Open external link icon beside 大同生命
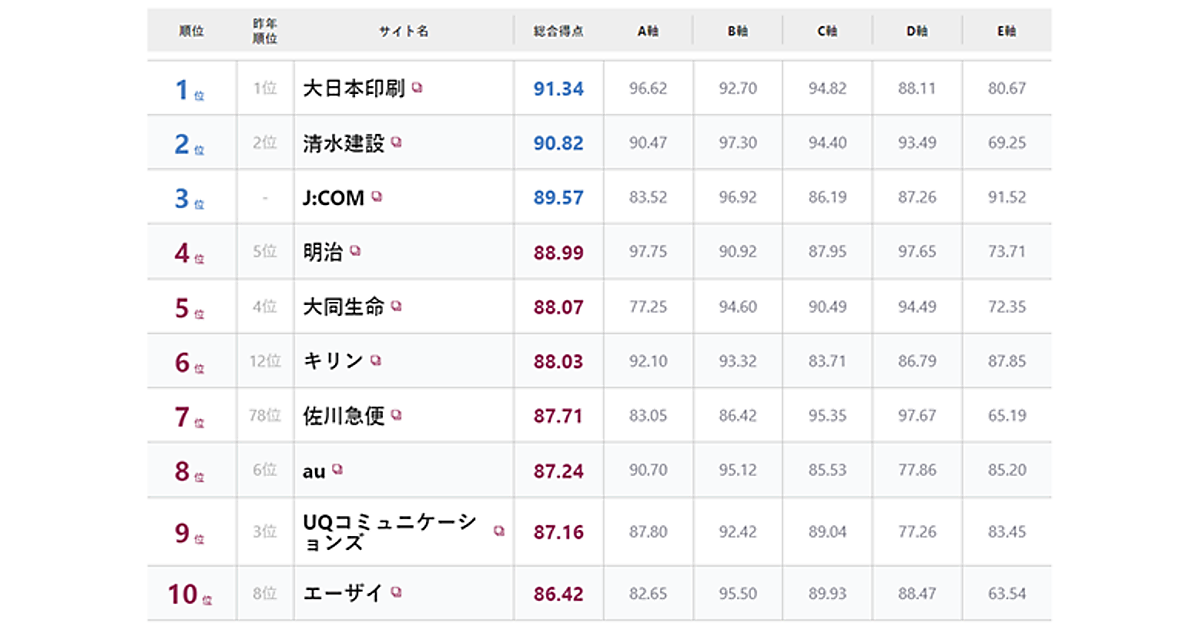The image size is (1200, 630). [x=396, y=306]
